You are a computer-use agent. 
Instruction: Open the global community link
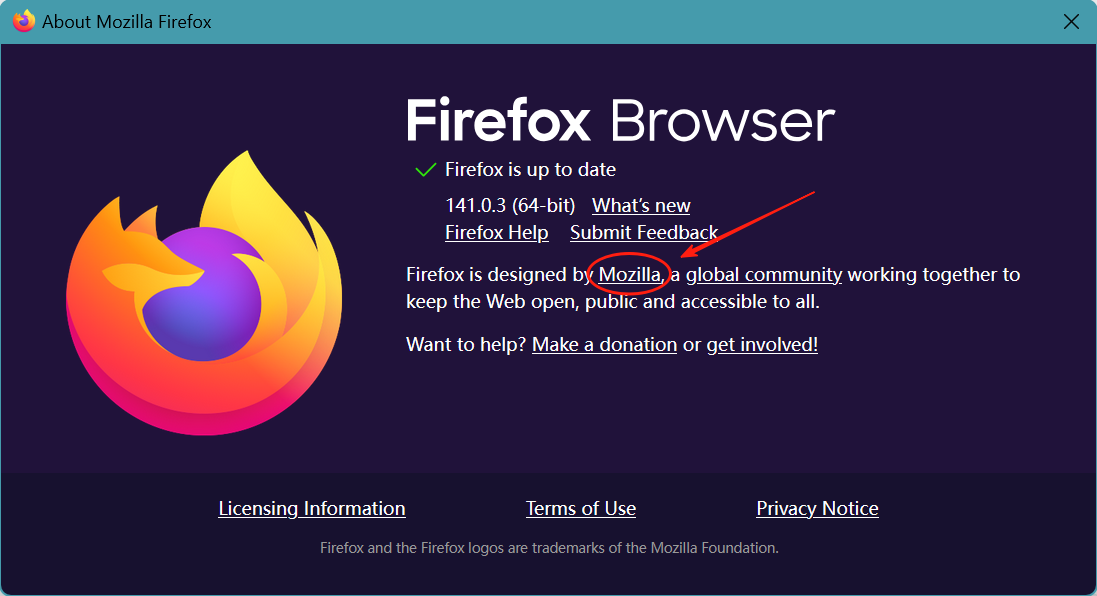pos(764,274)
